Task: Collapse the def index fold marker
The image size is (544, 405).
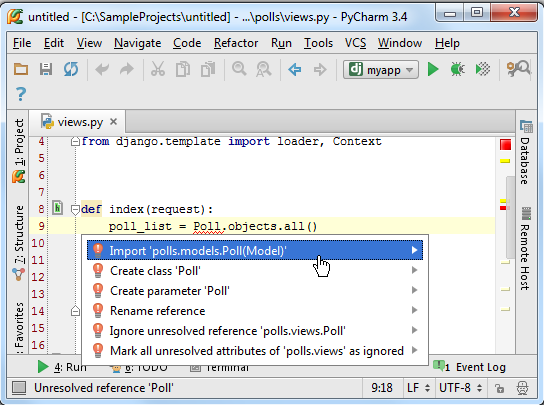Action: [x=75, y=209]
